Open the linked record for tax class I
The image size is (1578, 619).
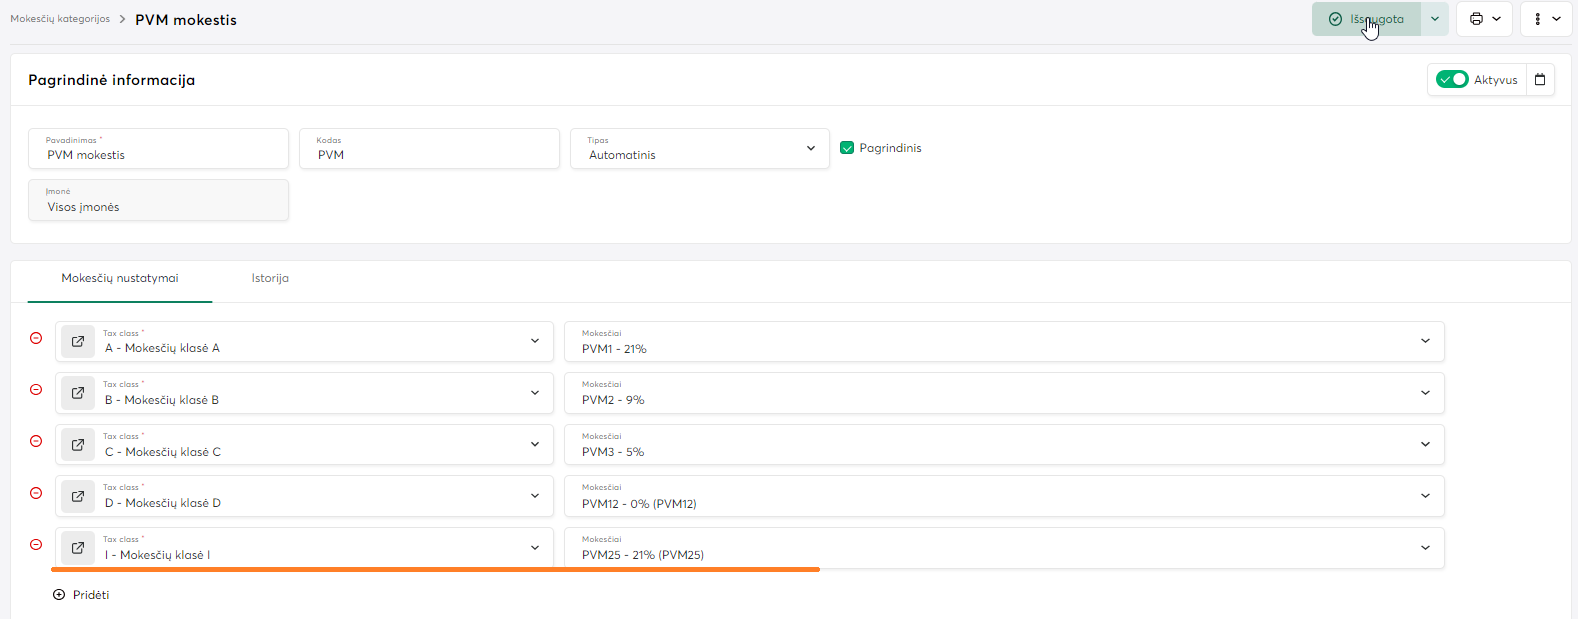[x=78, y=548]
